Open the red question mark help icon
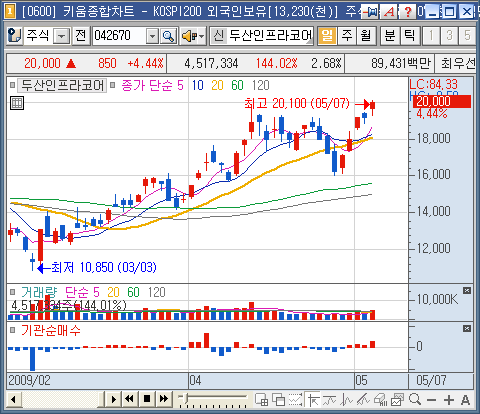The image size is (480, 414). (407, 12)
